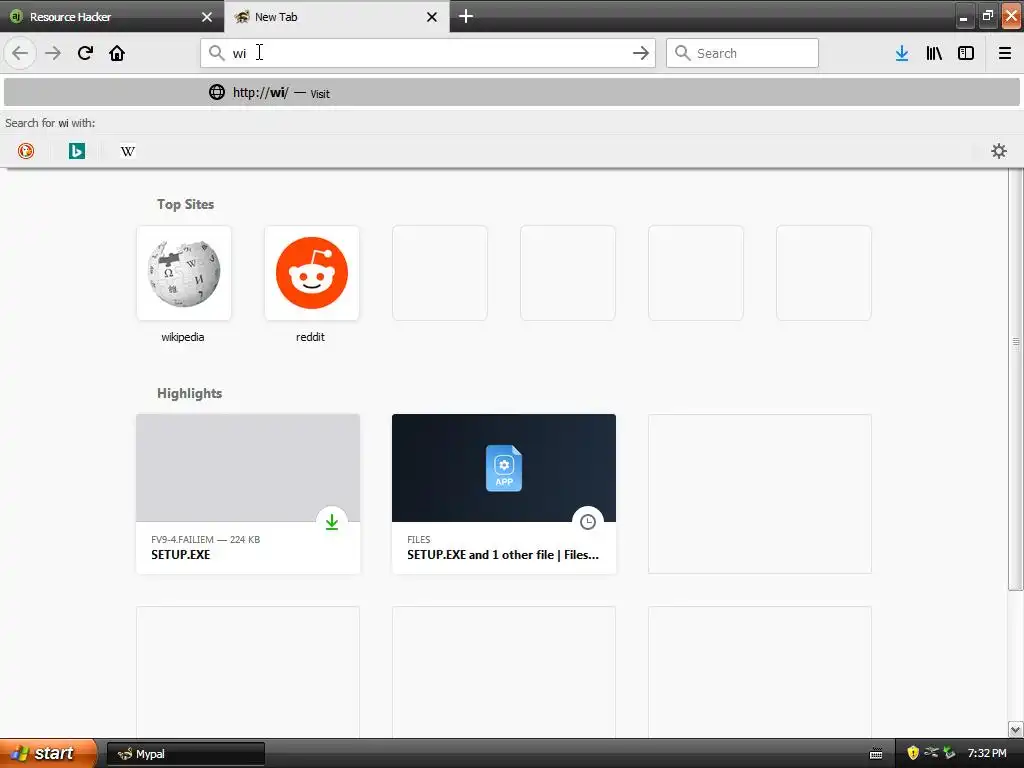The image size is (1024, 768).
Task: Click the scrollbar down arrow
Action: pos(1016,729)
